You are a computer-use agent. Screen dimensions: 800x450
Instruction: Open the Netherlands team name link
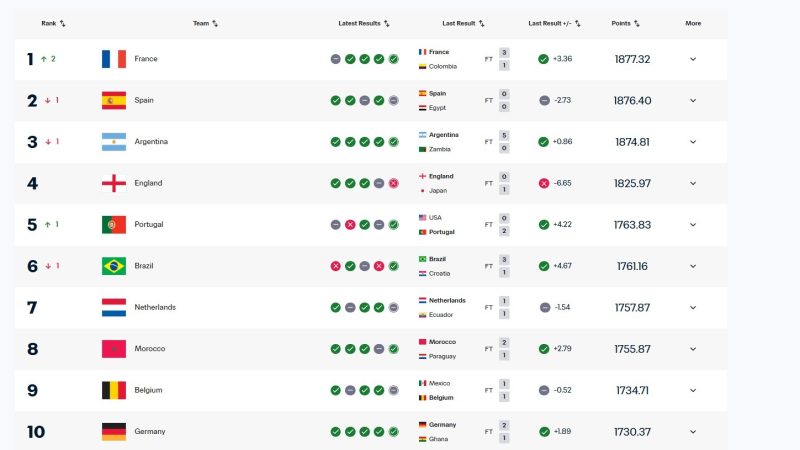(154, 308)
